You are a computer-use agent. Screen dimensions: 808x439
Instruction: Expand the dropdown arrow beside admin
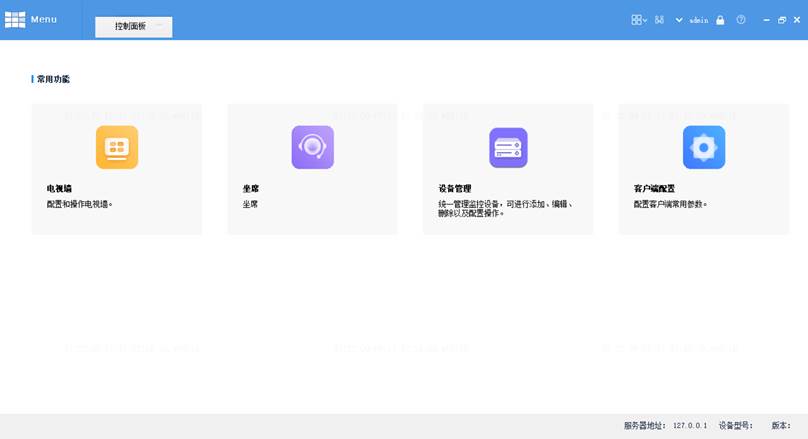coord(680,20)
